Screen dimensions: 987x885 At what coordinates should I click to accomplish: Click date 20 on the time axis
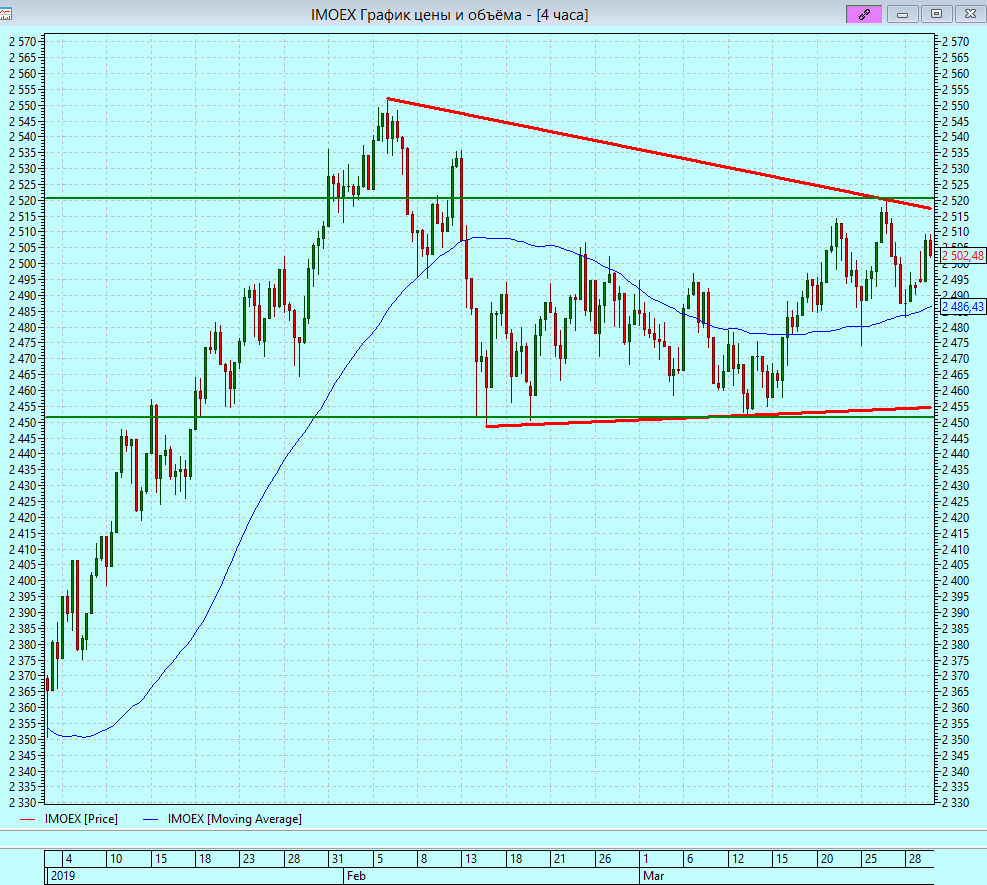pos(826,859)
